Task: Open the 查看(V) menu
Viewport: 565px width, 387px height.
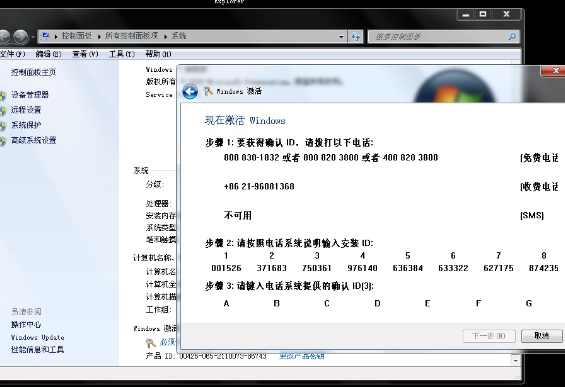Action: click(x=85, y=54)
